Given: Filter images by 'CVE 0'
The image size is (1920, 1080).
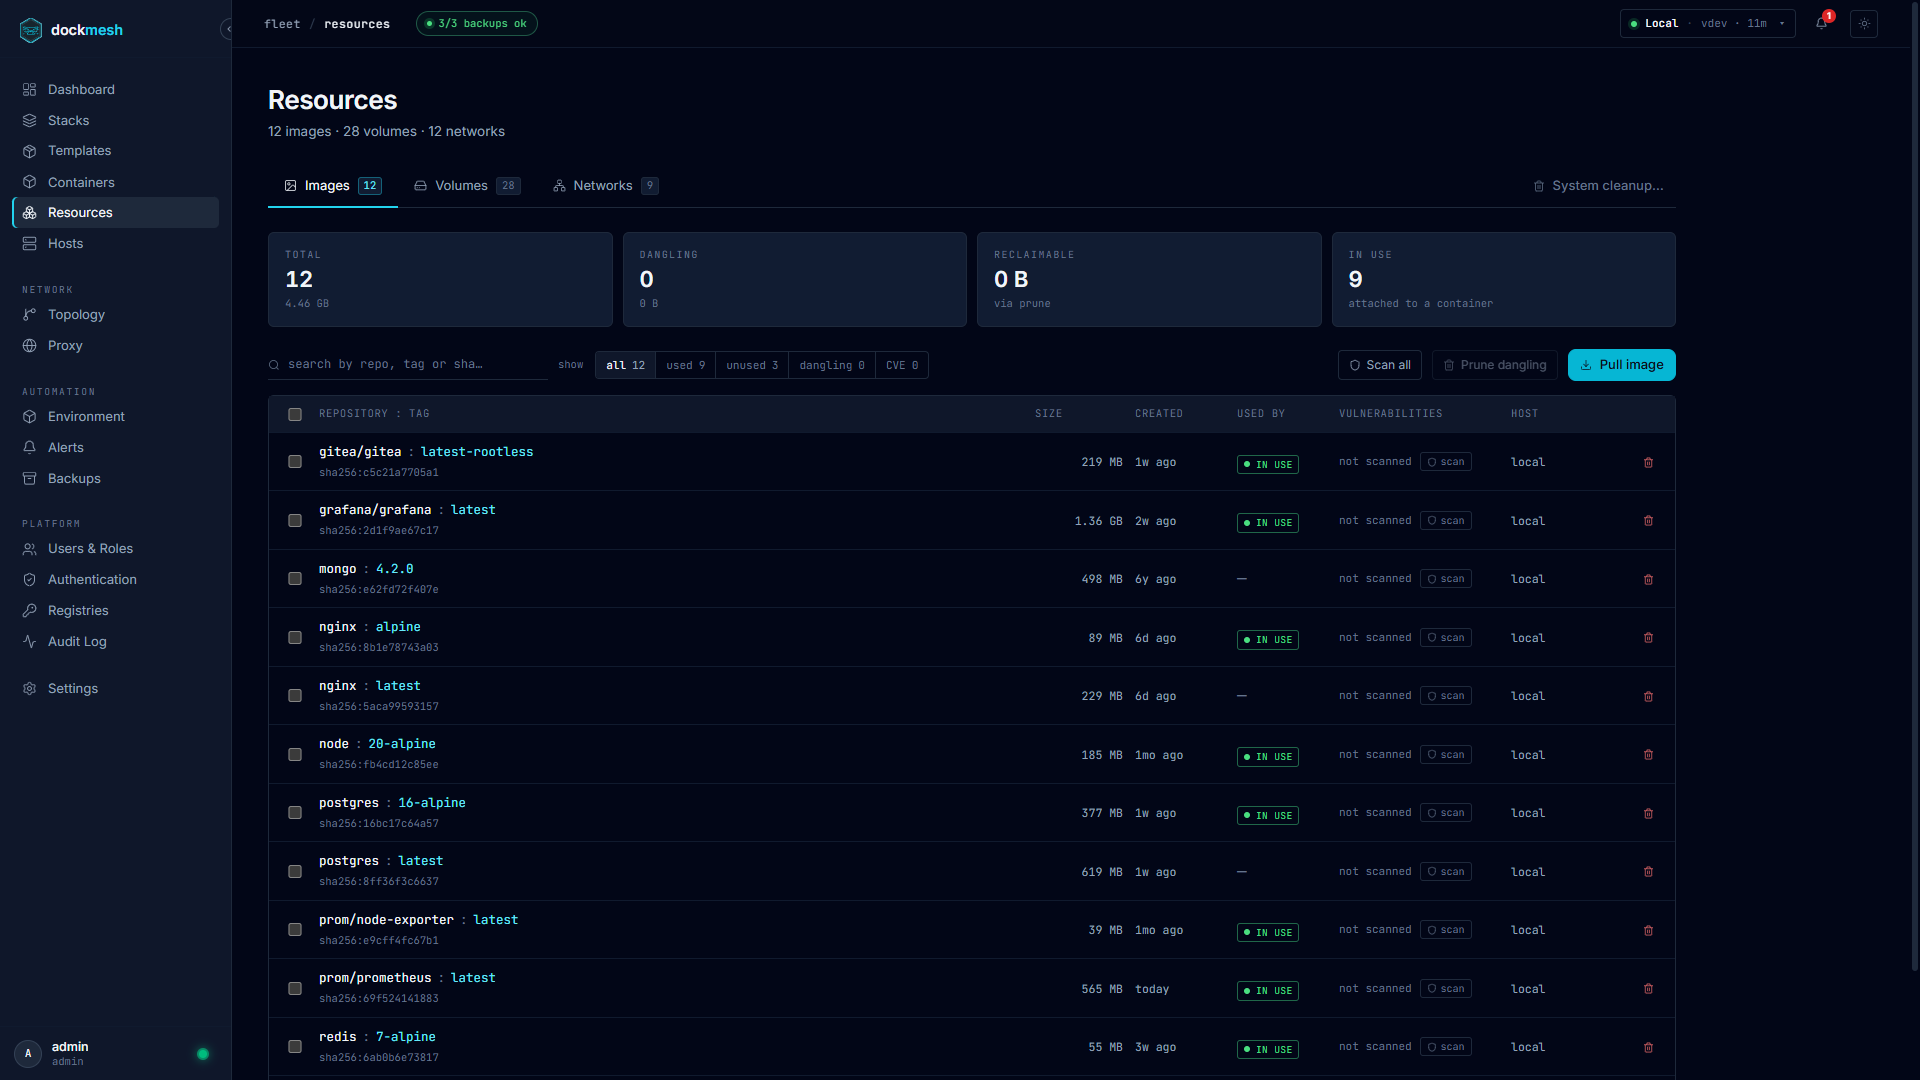Looking at the screenshot, I should pyautogui.click(x=902, y=365).
